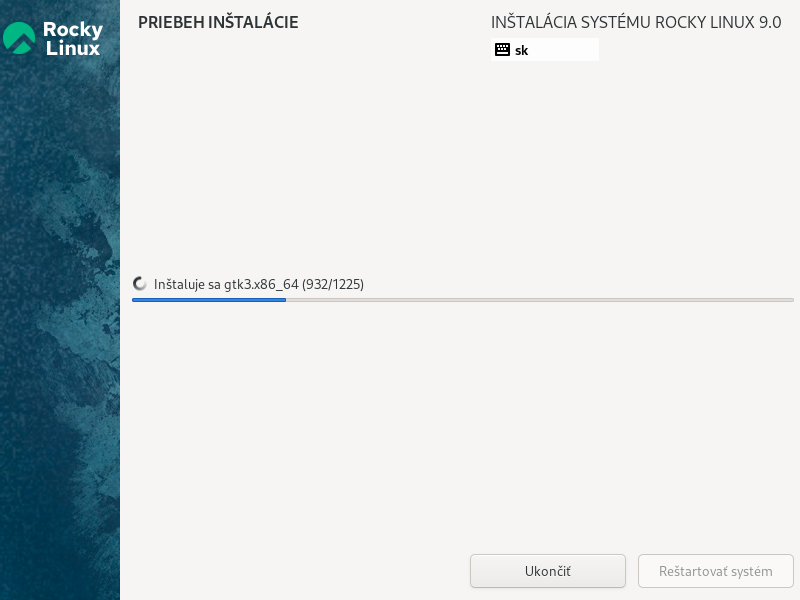Click the PRIEBEH INŠTALÁCIE heading
800x600 pixels.
pos(218,22)
